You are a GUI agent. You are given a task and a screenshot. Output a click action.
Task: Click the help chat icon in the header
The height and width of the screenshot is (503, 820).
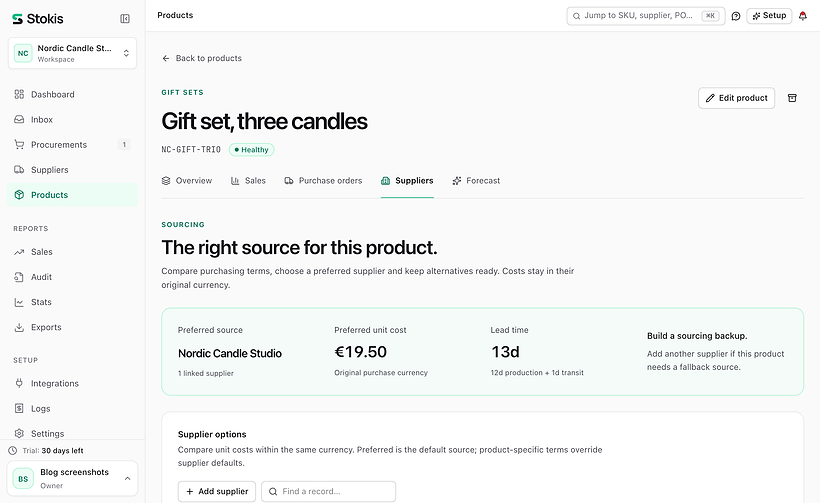tap(736, 16)
